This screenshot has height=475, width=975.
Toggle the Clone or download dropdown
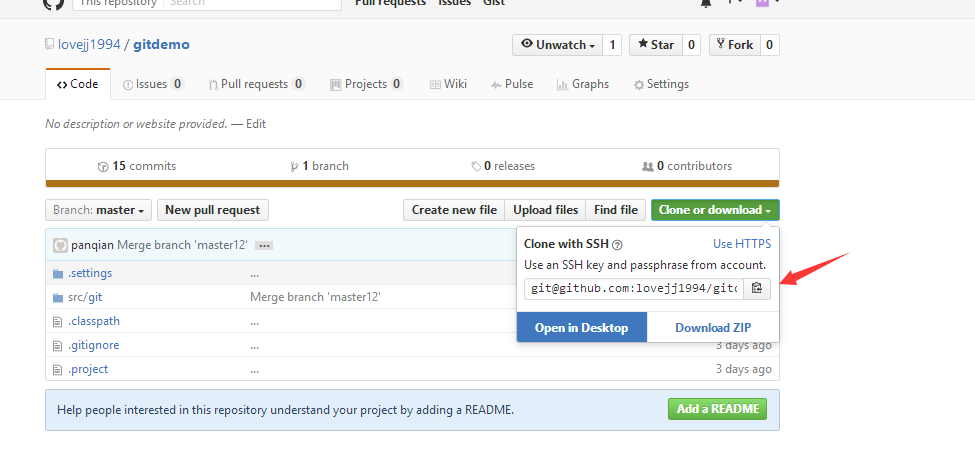pos(715,210)
